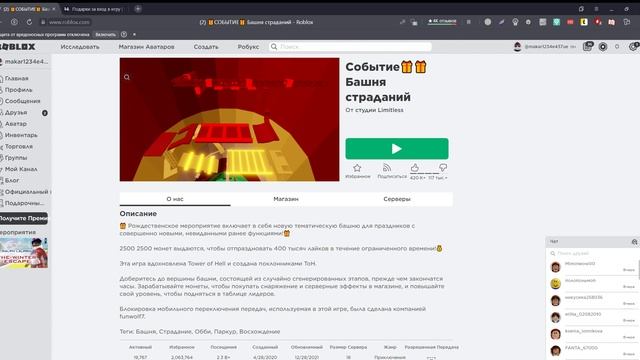The height and width of the screenshot is (360, 640).
Task: Open Группы in the left sidebar
Action: [16, 158]
